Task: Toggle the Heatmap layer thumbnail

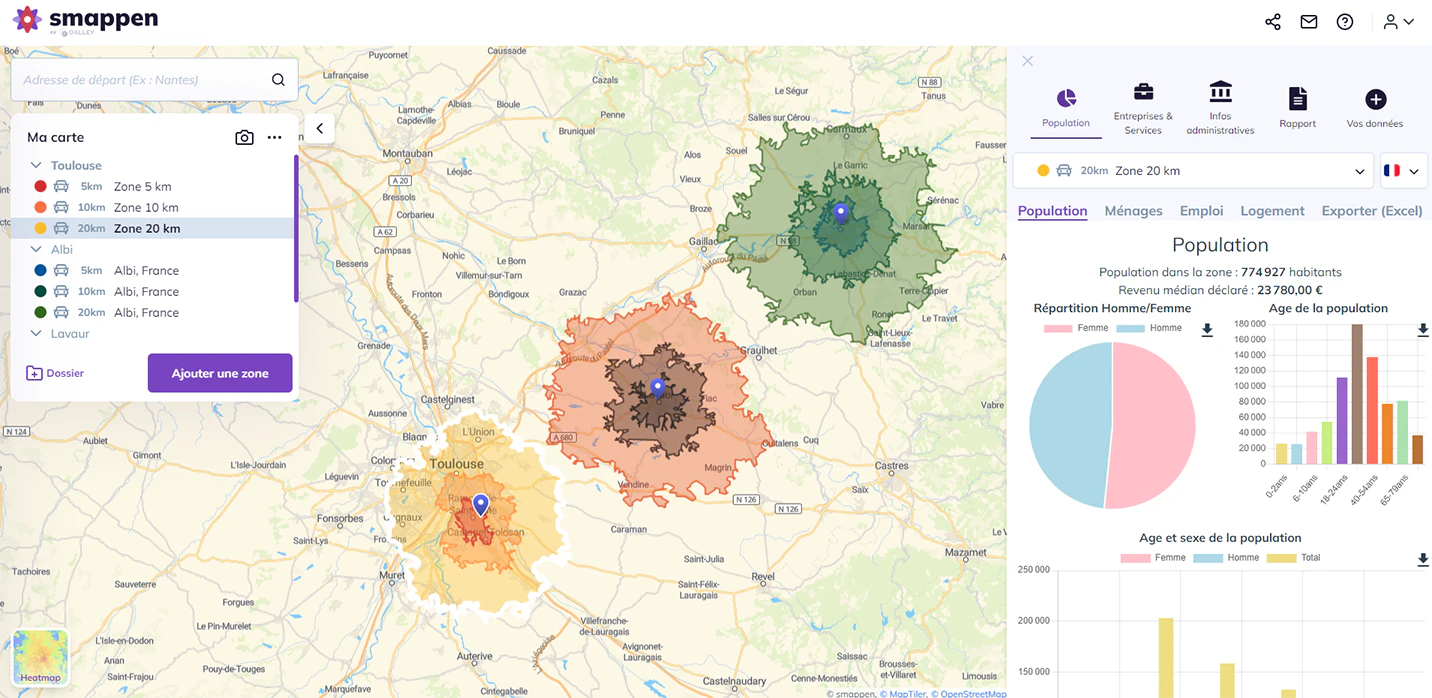Action: click(x=40, y=657)
